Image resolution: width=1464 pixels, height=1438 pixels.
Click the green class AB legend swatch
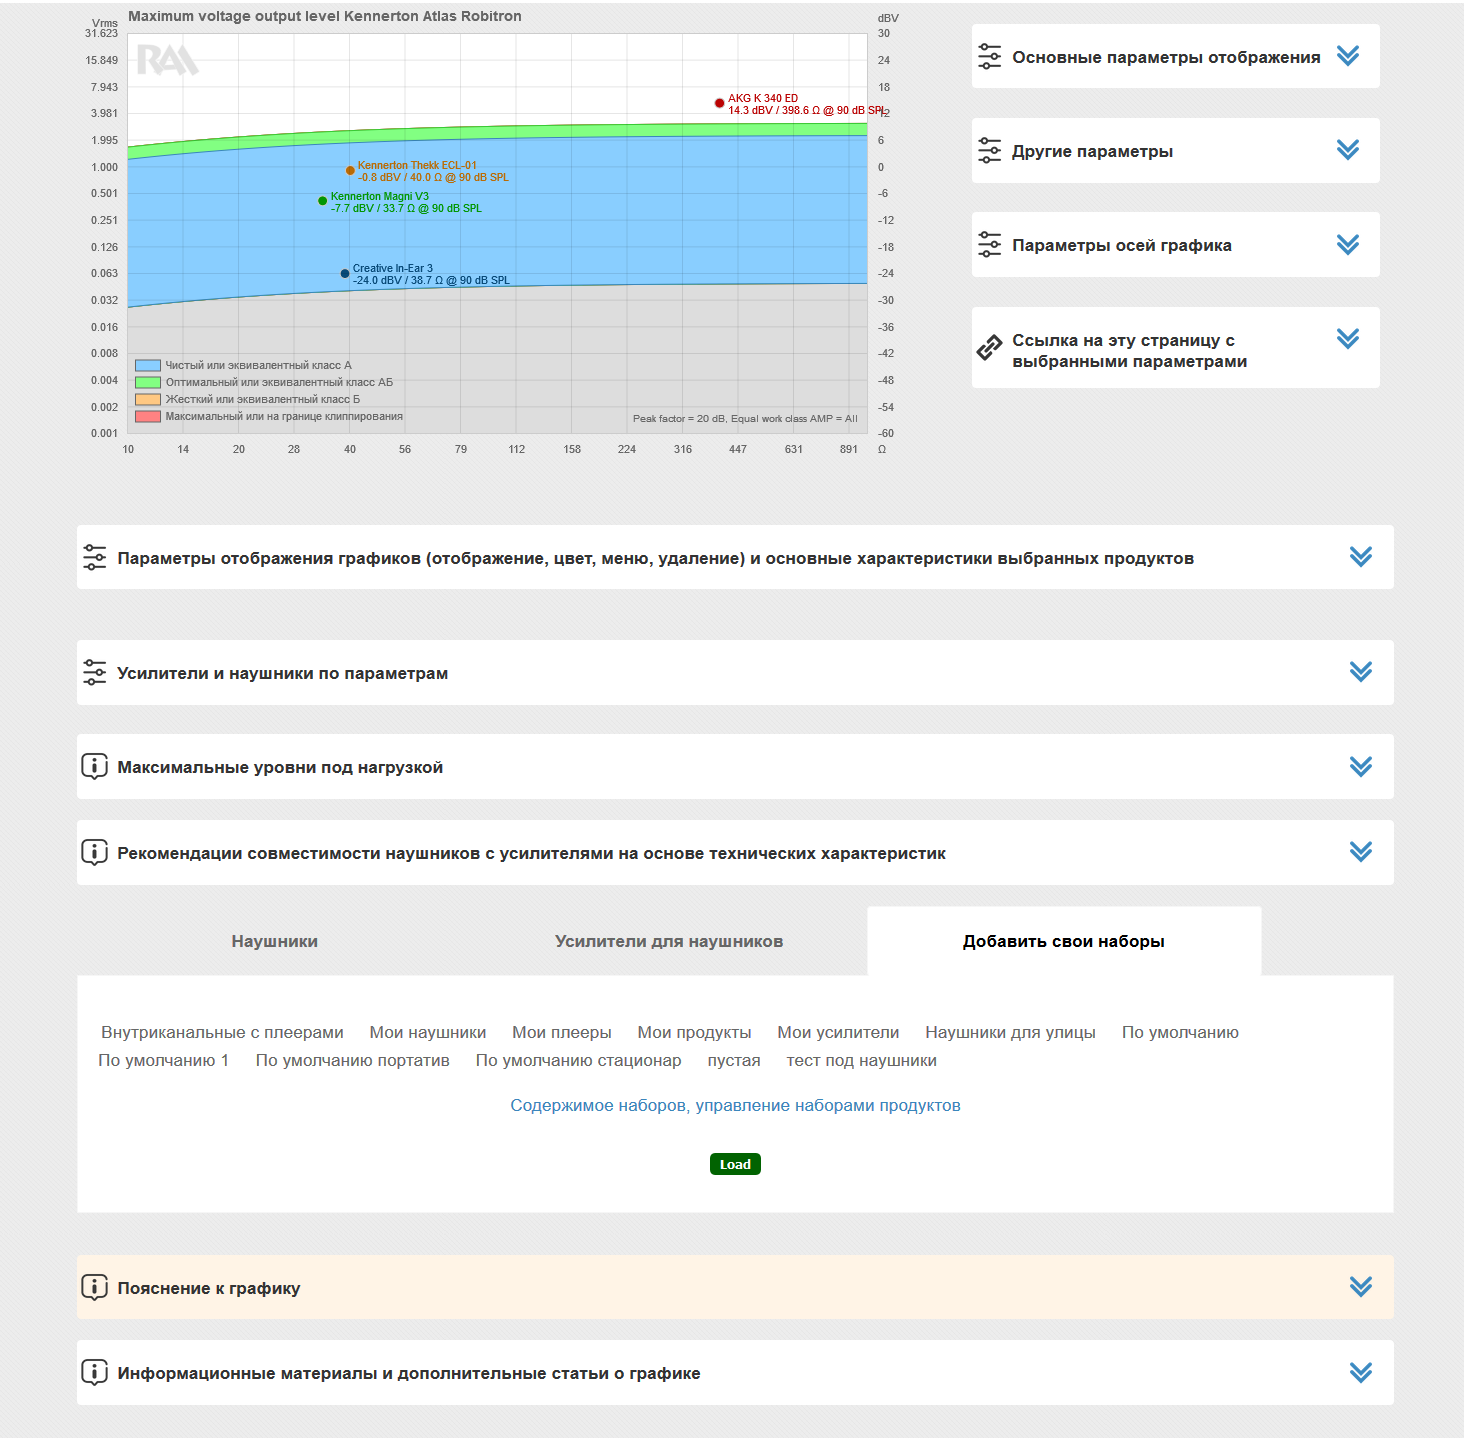pos(148,382)
